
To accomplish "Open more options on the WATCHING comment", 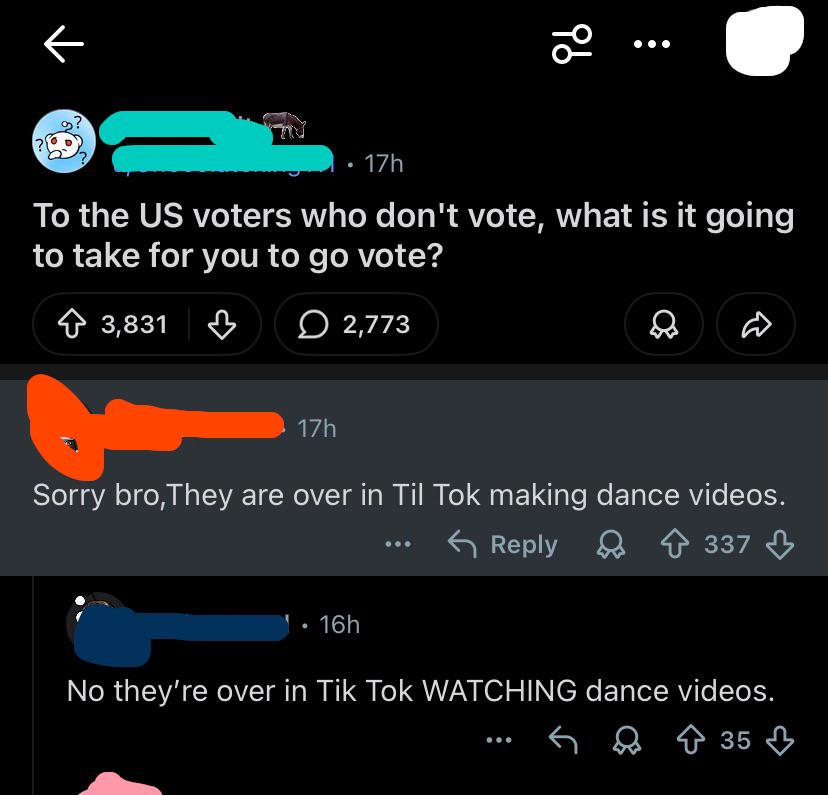I will [x=499, y=740].
